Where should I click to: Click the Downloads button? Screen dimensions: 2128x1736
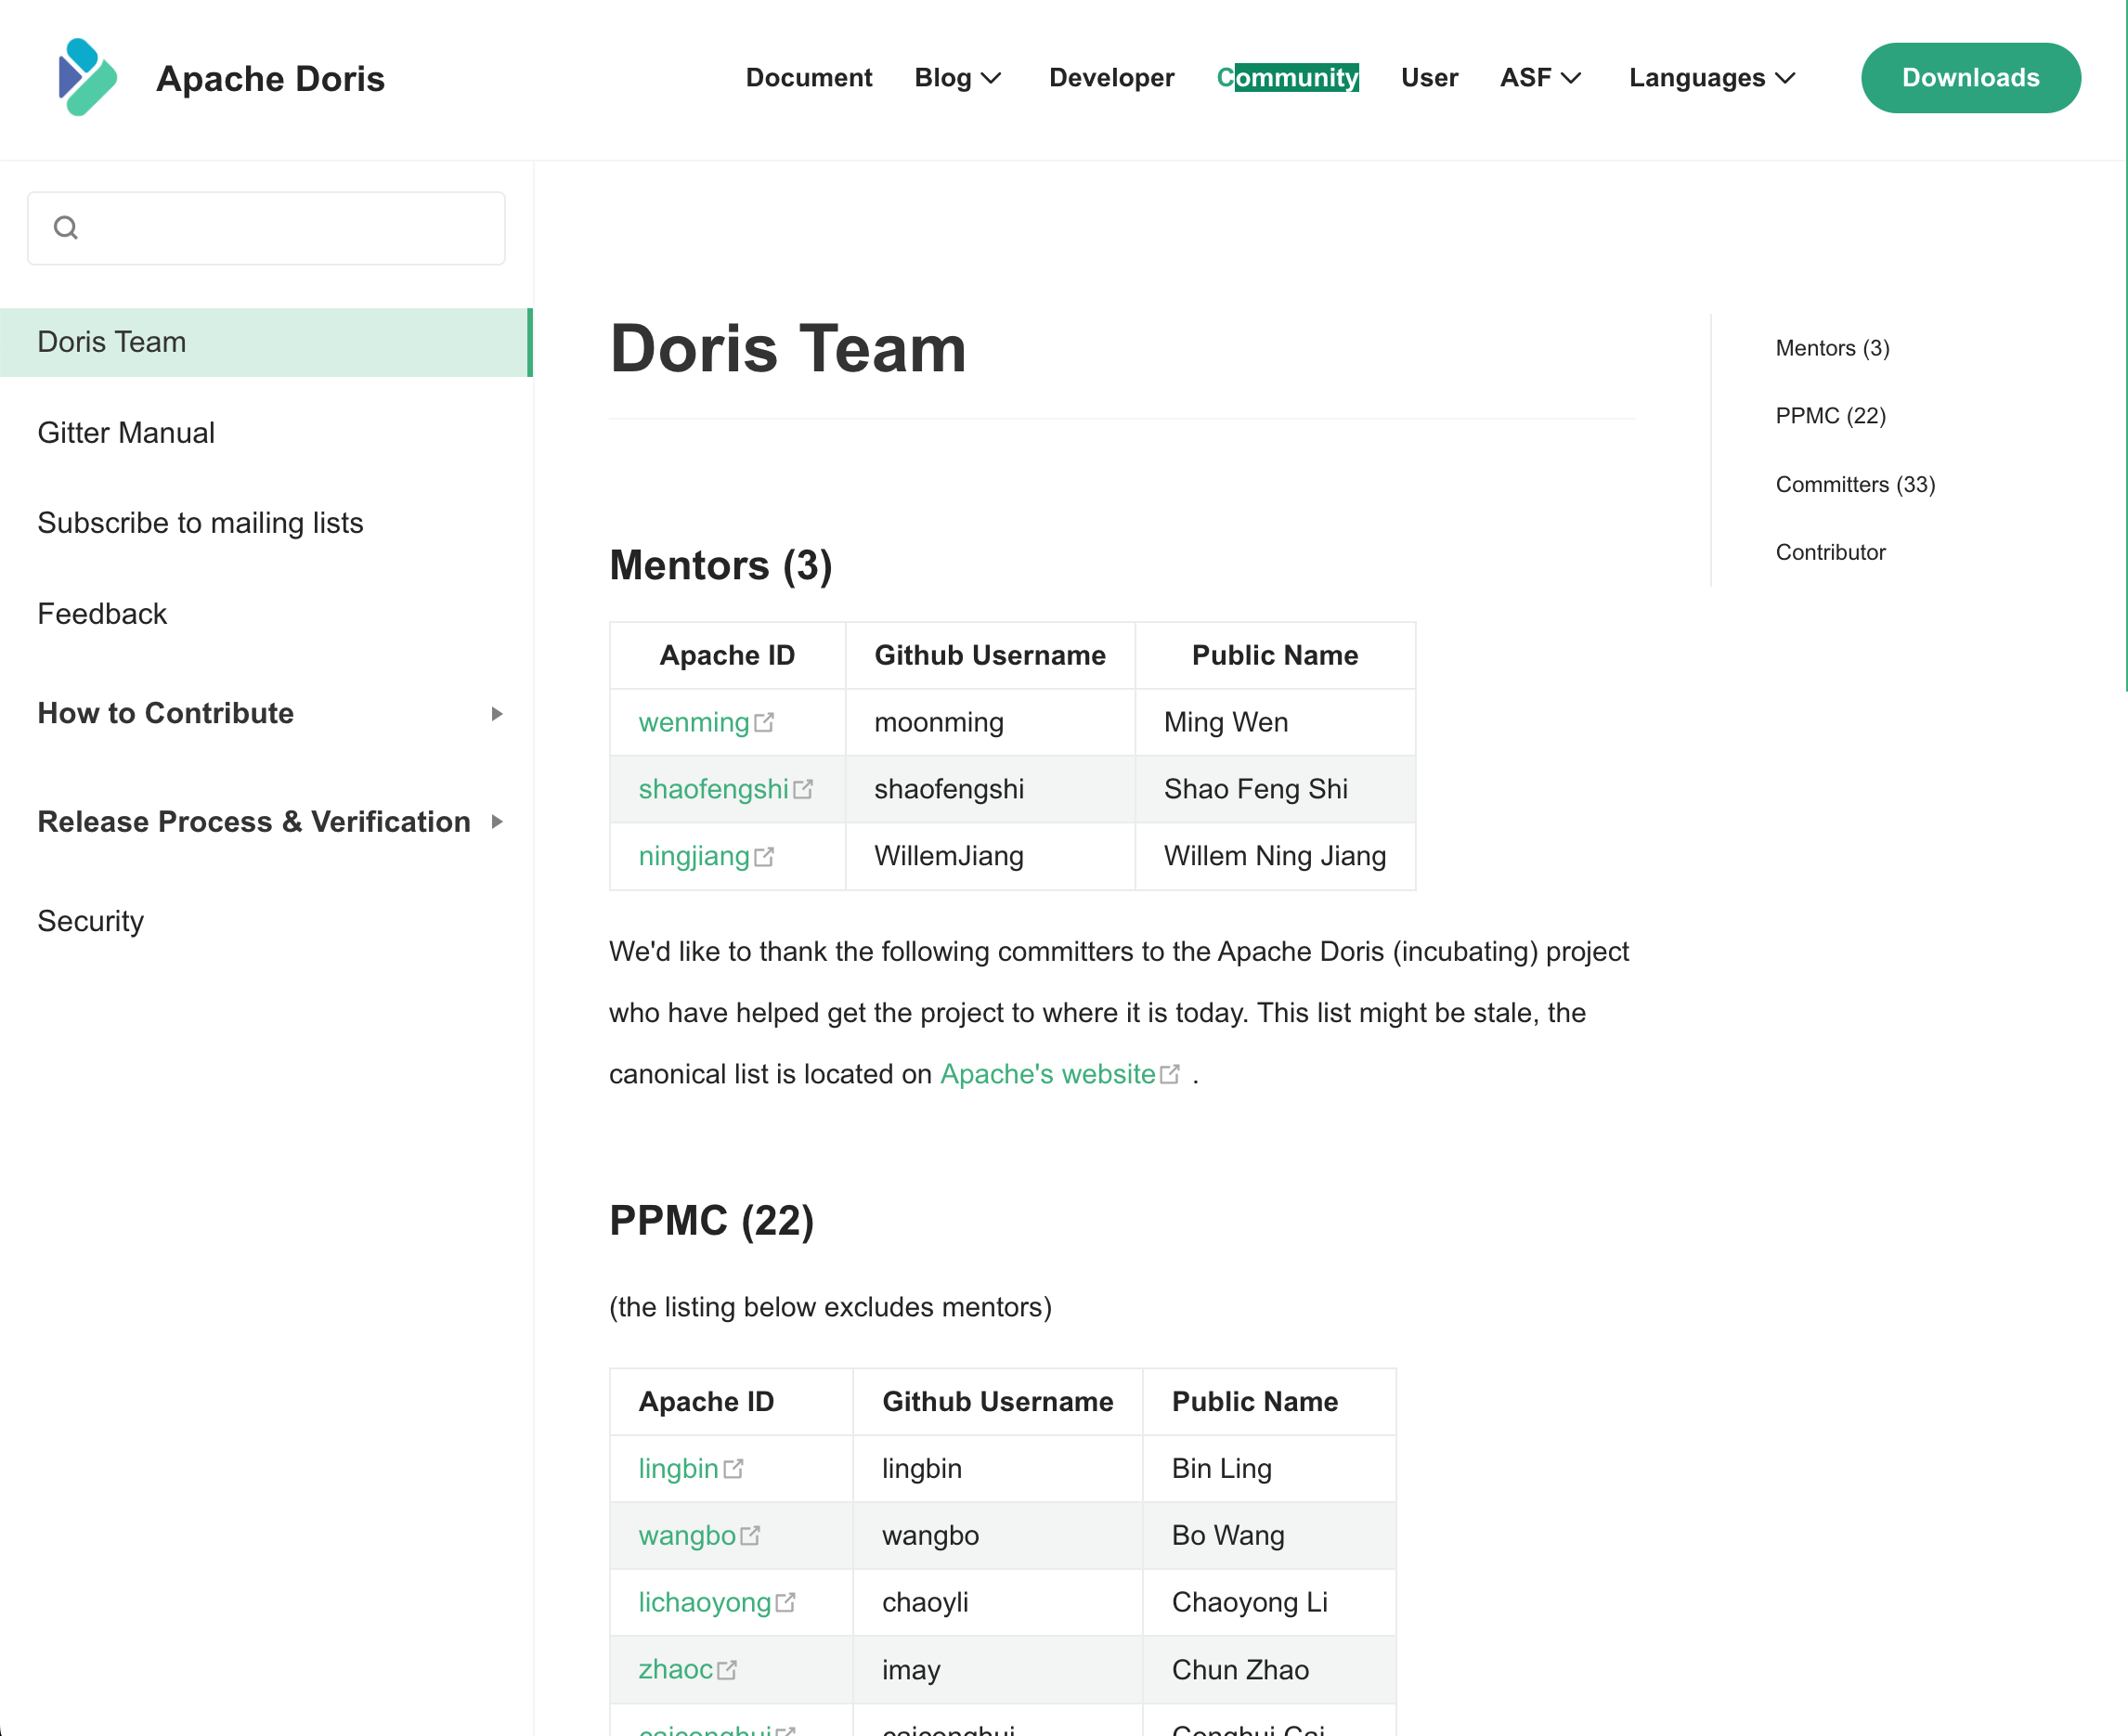click(x=1971, y=77)
